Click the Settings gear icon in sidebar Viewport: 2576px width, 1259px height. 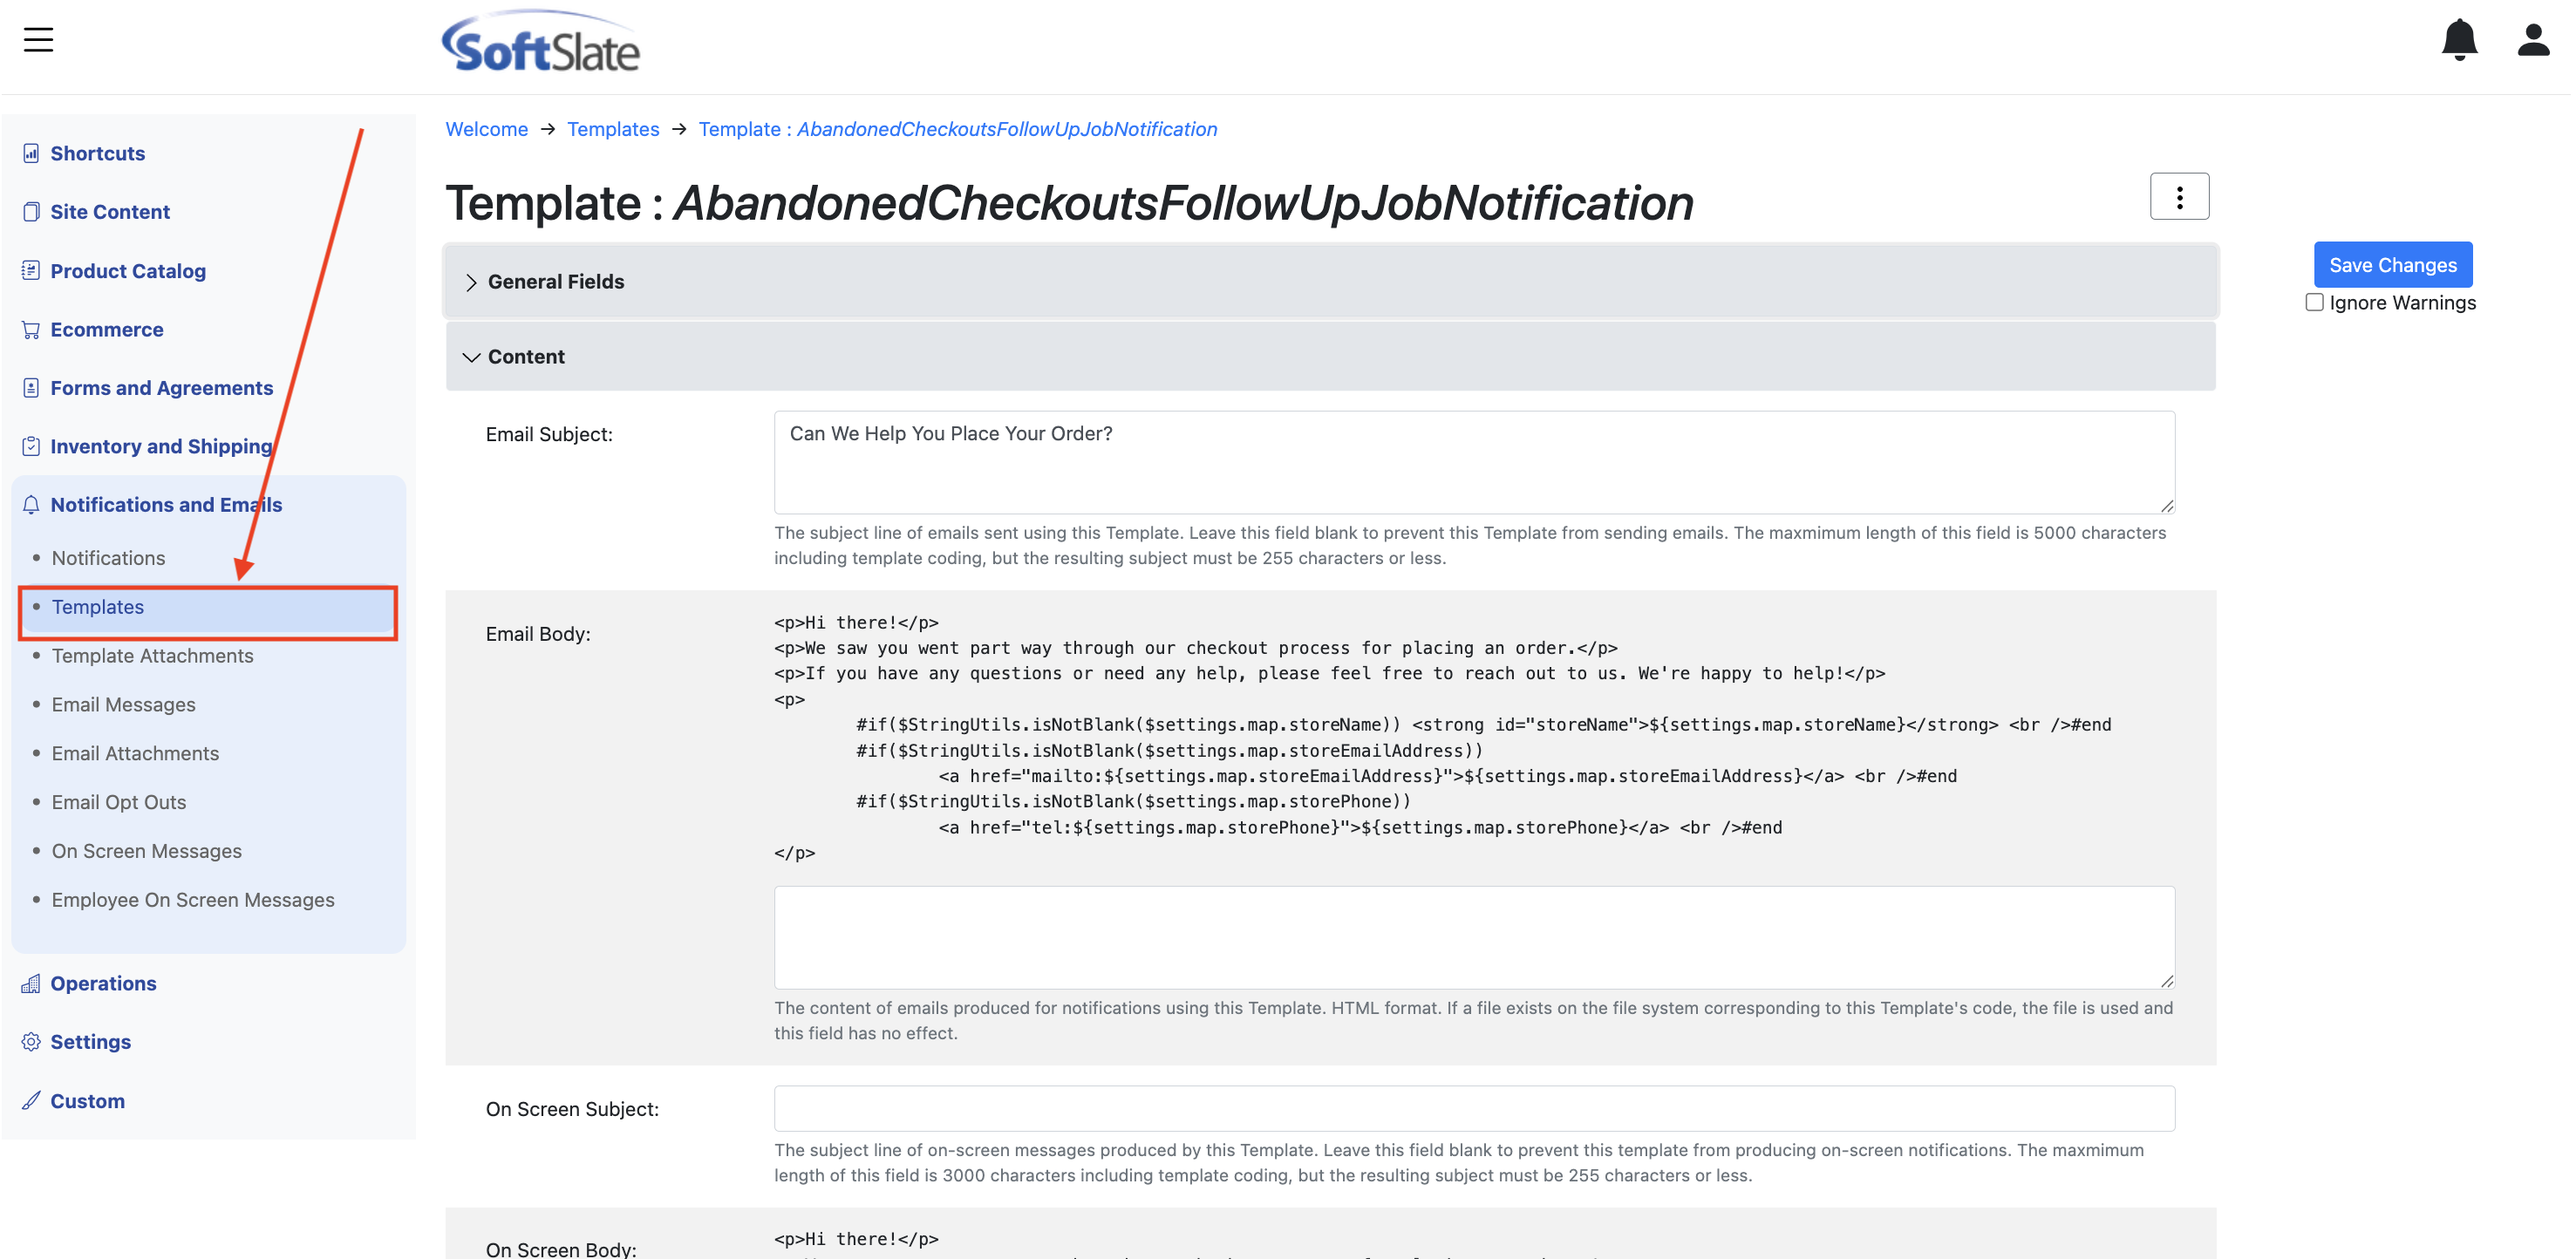click(31, 1042)
